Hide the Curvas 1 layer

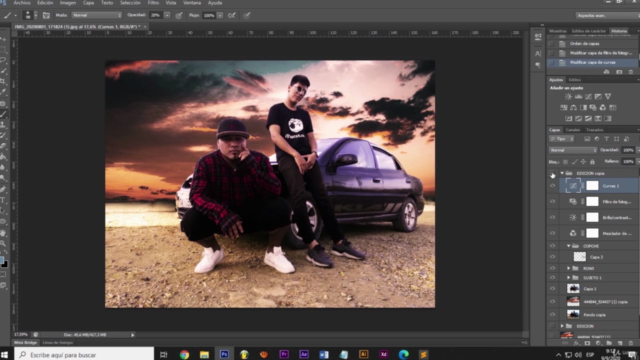553,186
